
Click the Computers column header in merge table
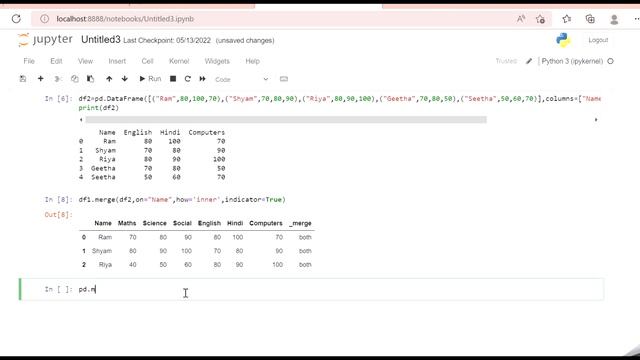(x=266, y=223)
